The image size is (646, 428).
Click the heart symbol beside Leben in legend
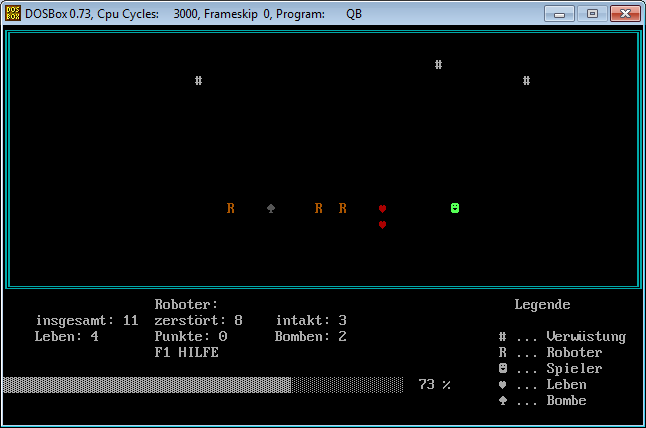[503, 385]
